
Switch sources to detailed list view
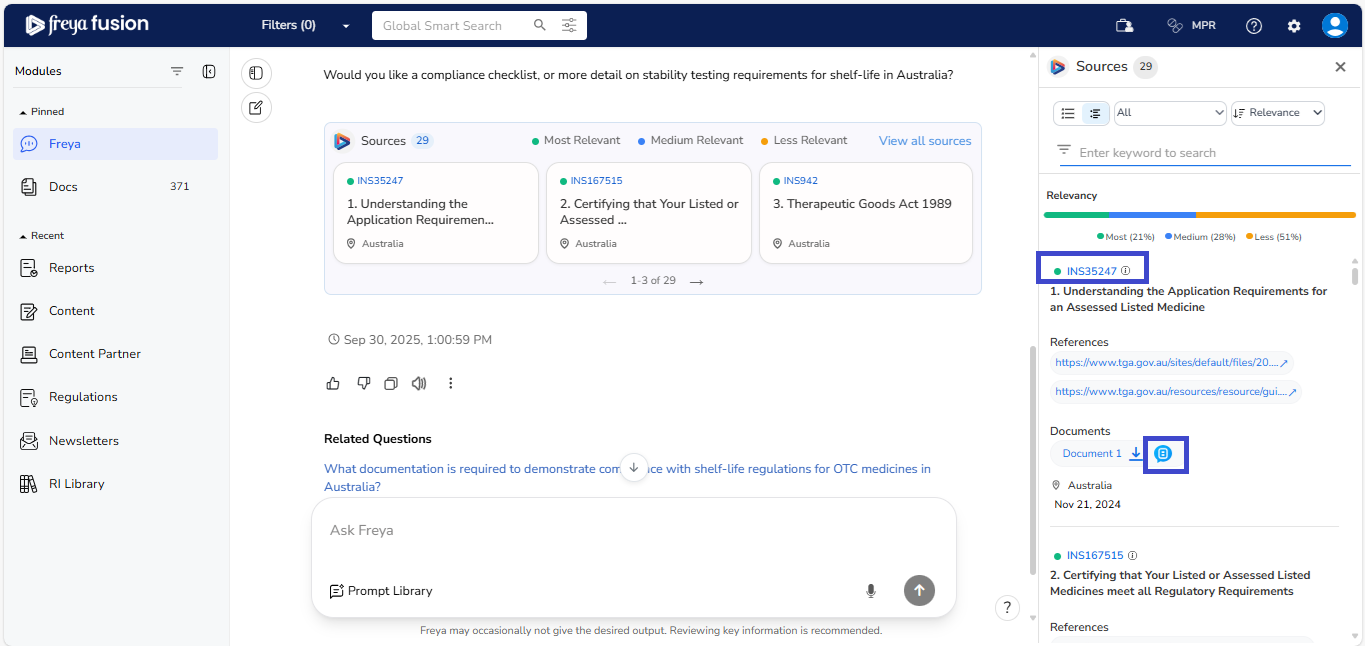(1095, 114)
